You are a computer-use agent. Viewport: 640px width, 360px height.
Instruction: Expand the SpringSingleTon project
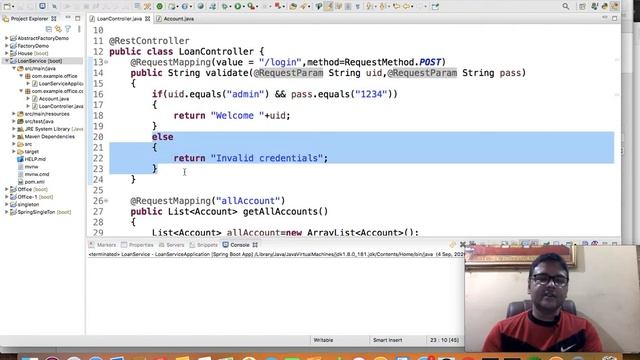click(x=7, y=212)
